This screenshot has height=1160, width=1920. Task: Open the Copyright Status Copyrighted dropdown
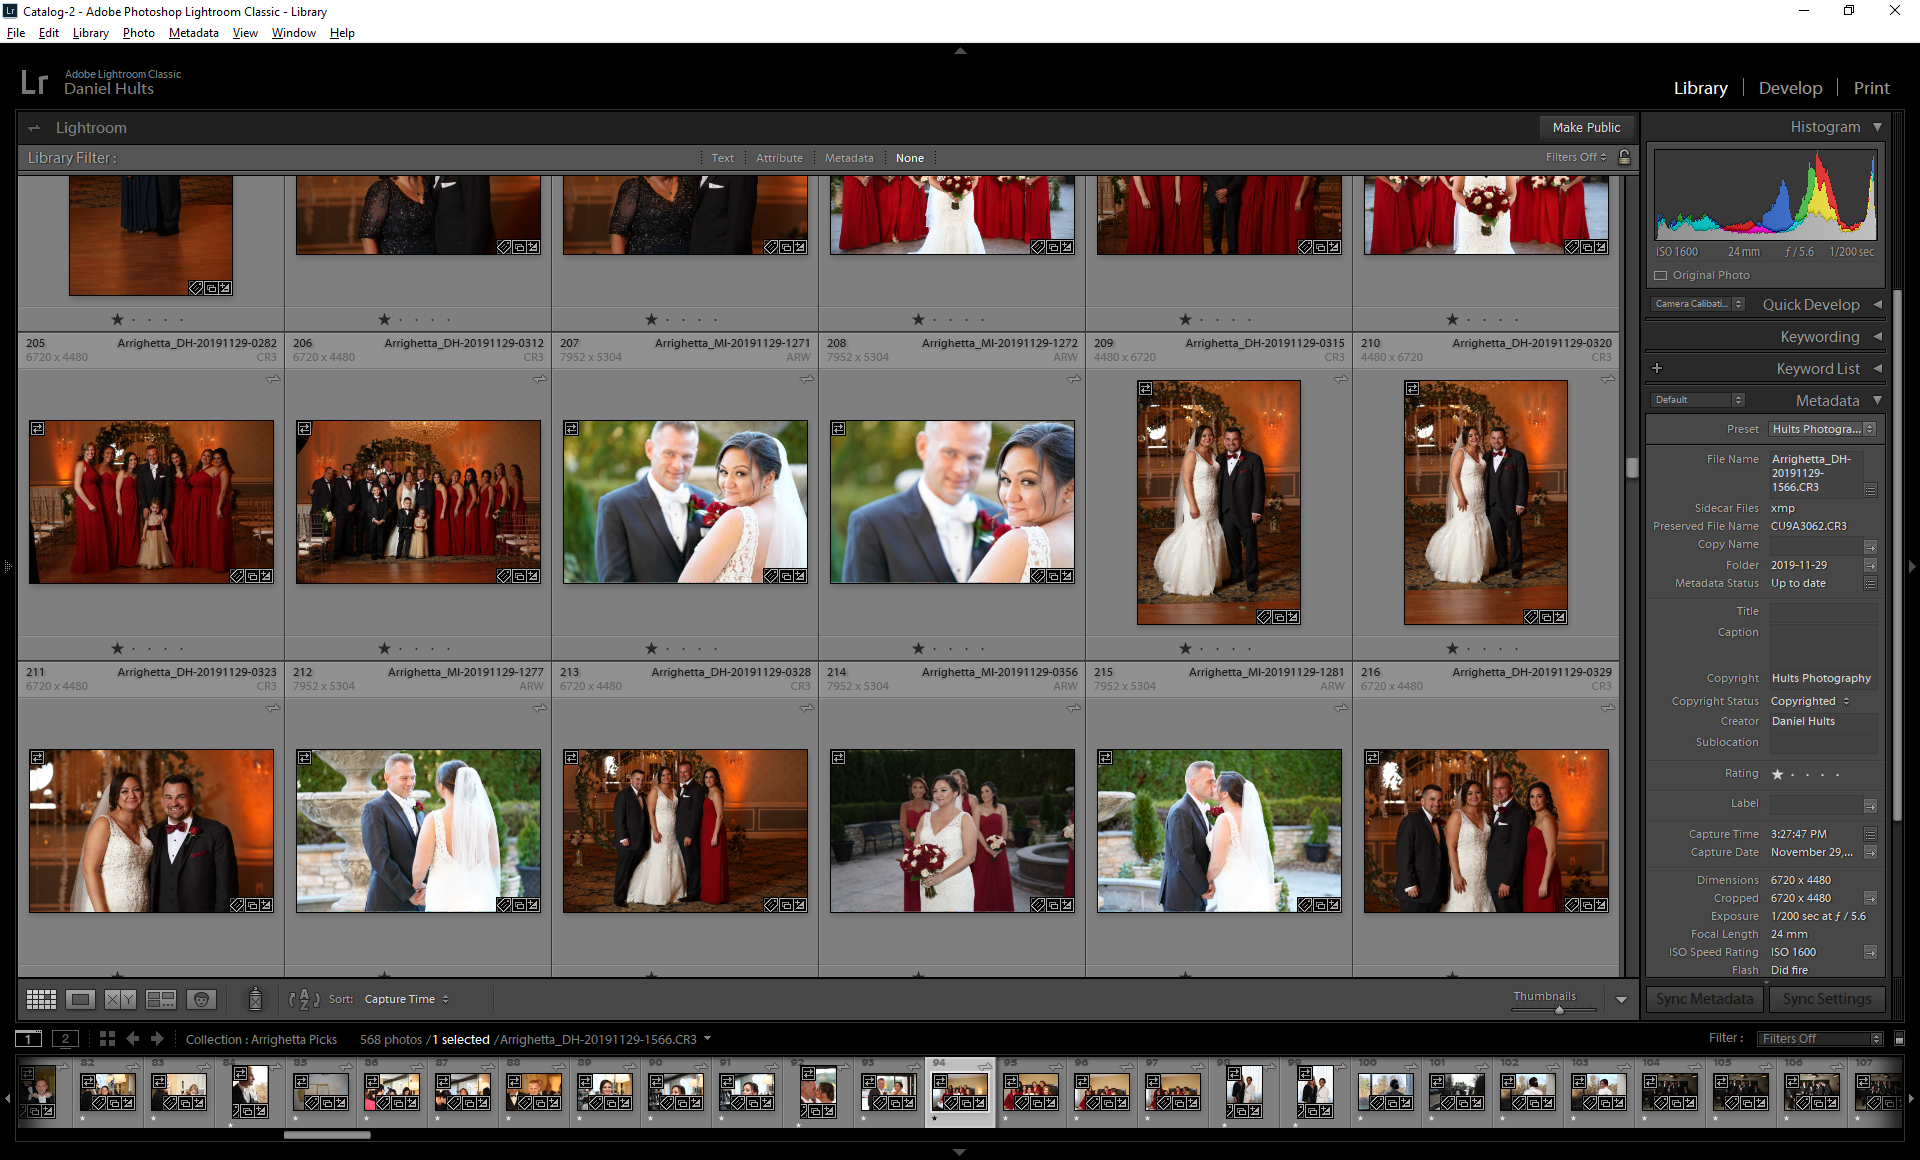pos(1810,701)
